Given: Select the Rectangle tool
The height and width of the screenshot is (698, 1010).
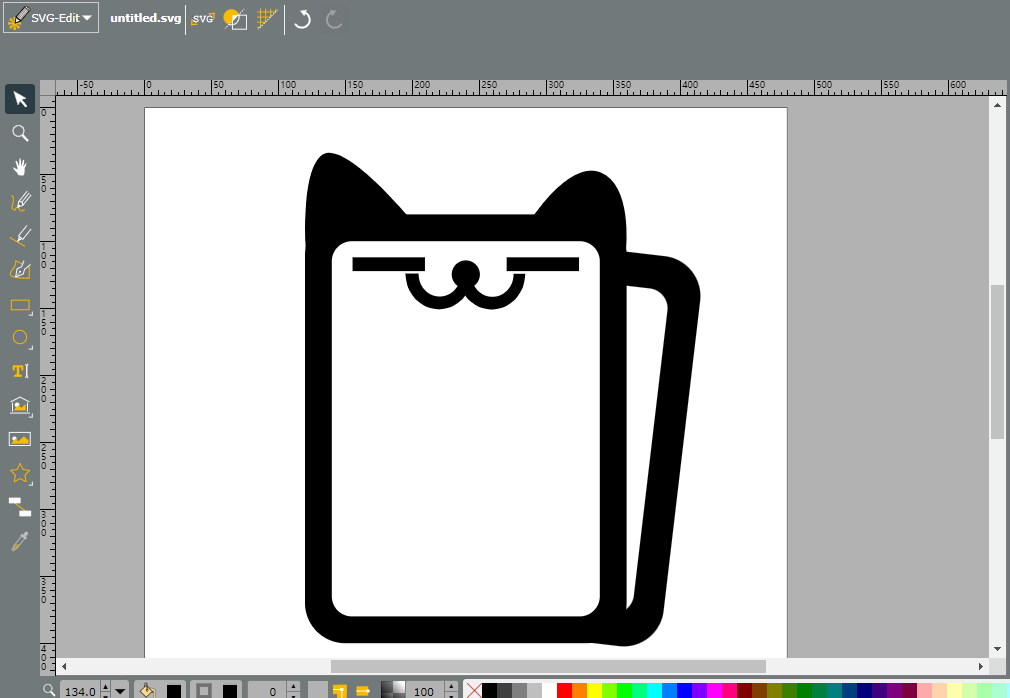Looking at the screenshot, I should 20,304.
